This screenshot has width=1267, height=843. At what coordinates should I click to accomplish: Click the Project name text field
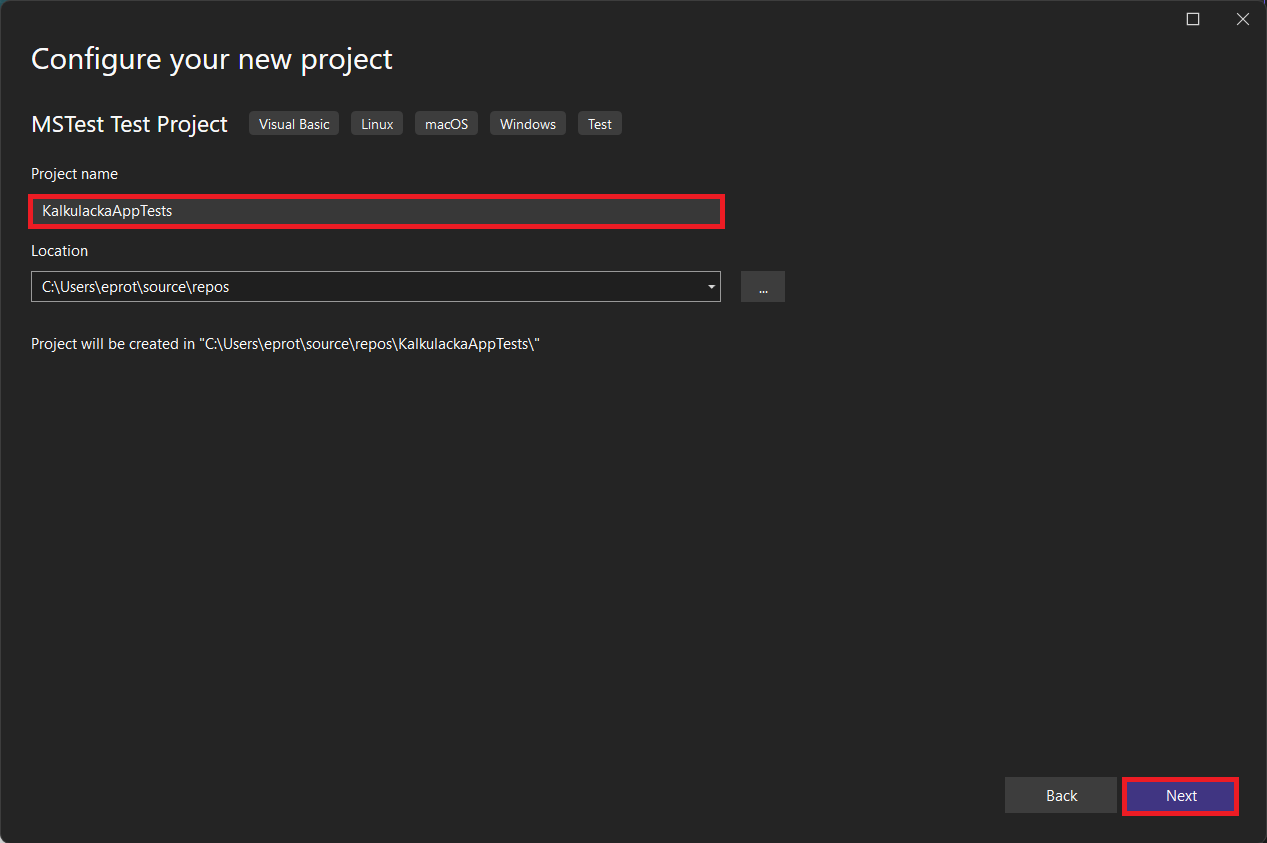376,212
